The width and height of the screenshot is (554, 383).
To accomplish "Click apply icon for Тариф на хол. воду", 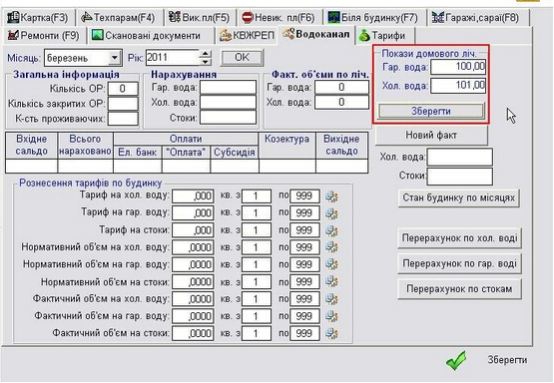I will click(x=331, y=196).
